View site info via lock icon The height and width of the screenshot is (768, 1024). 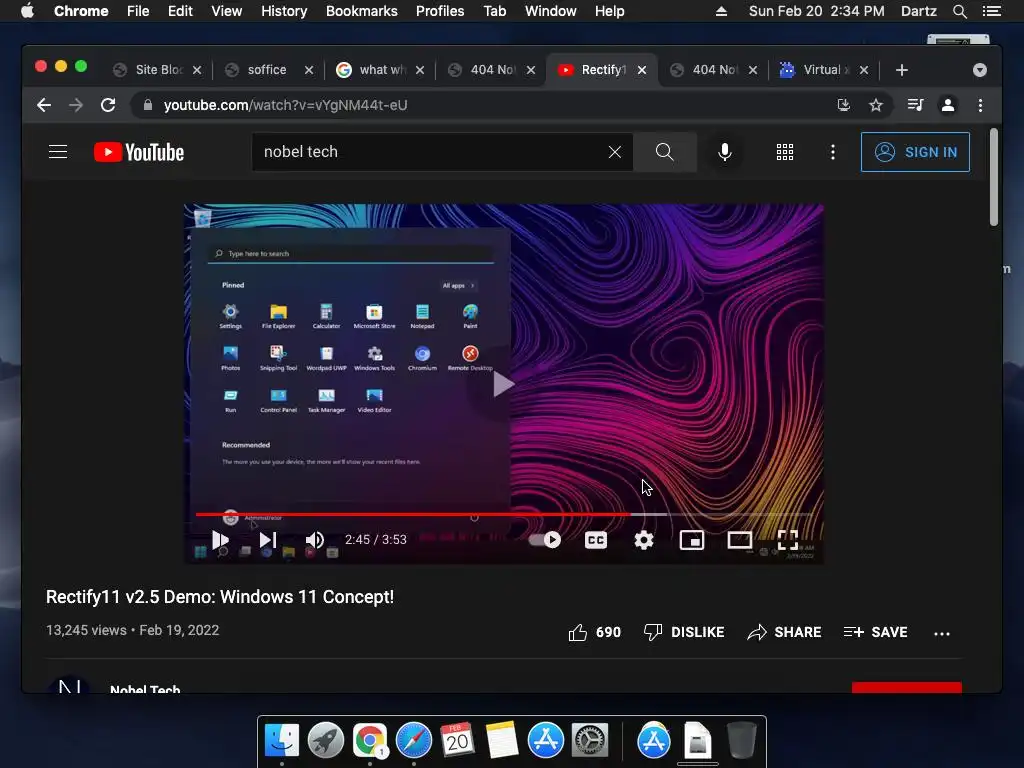click(x=148, y=105)
